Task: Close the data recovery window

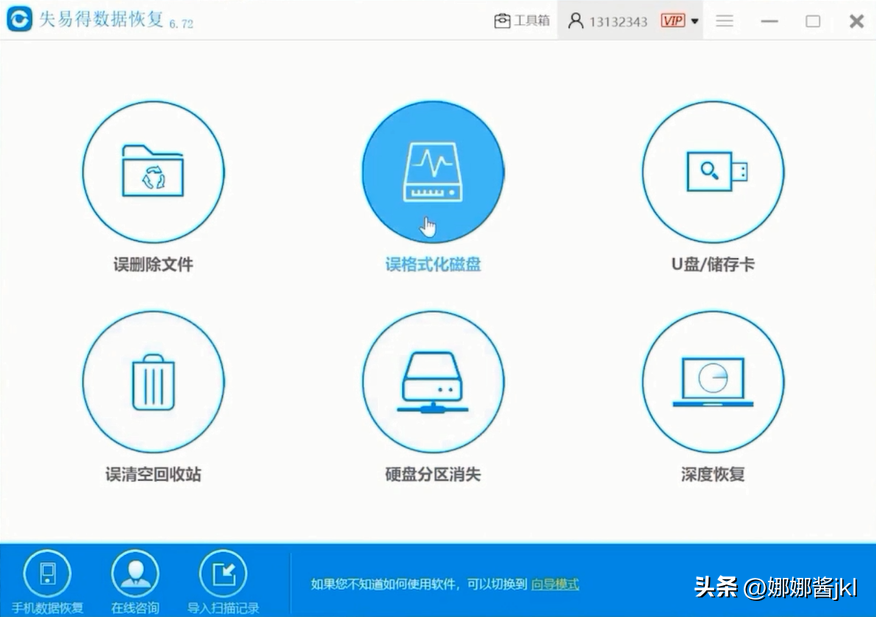Action: tap(856, 21)
